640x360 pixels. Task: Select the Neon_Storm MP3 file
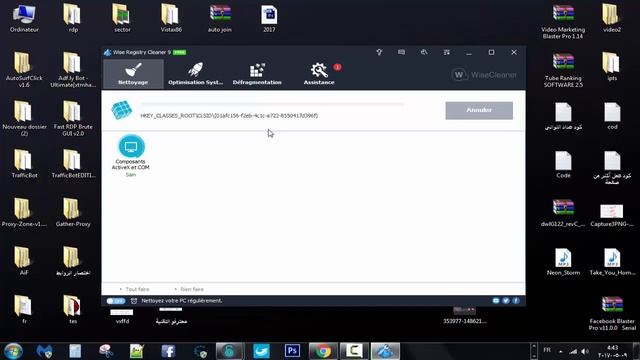point(563,261)
